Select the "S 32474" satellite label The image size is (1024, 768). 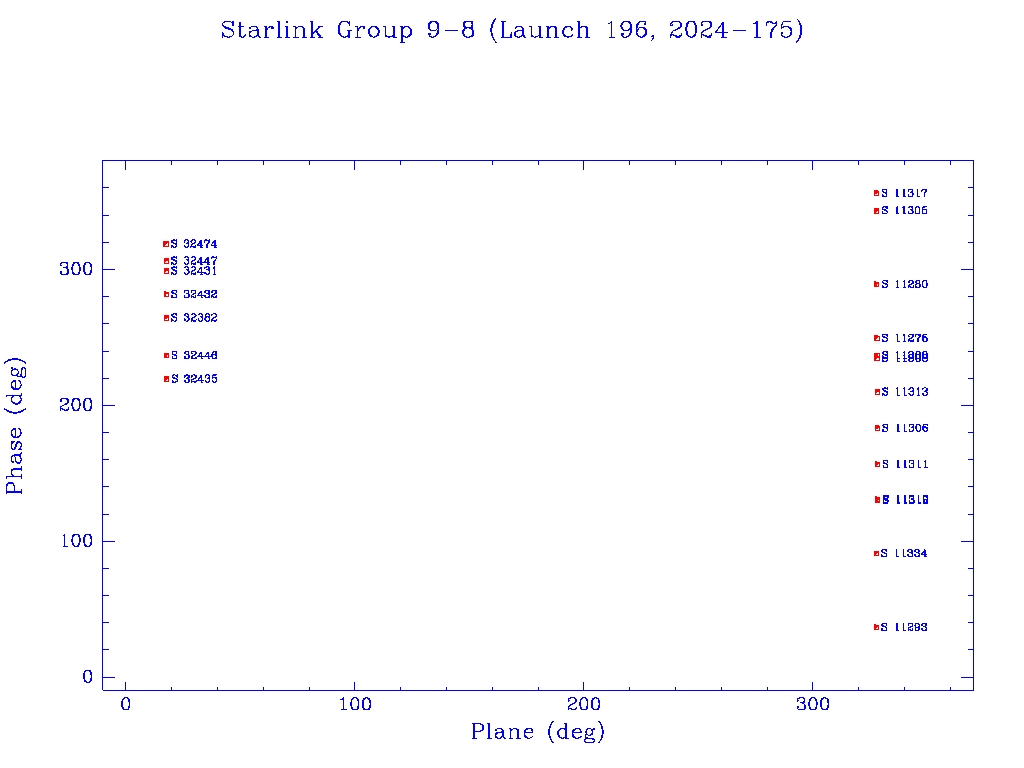(x=194, y=244)
